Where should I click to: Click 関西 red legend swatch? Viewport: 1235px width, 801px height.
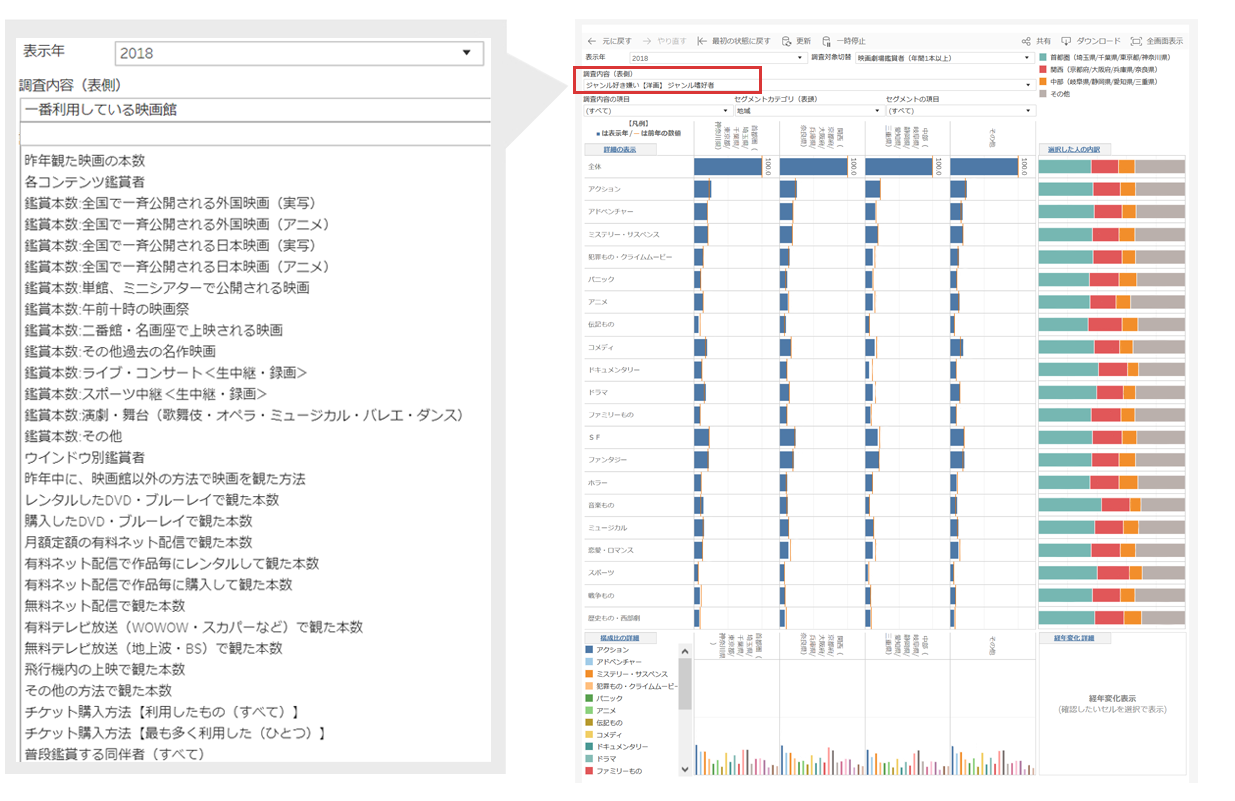pyautogui.click(x=1044, y=70)
